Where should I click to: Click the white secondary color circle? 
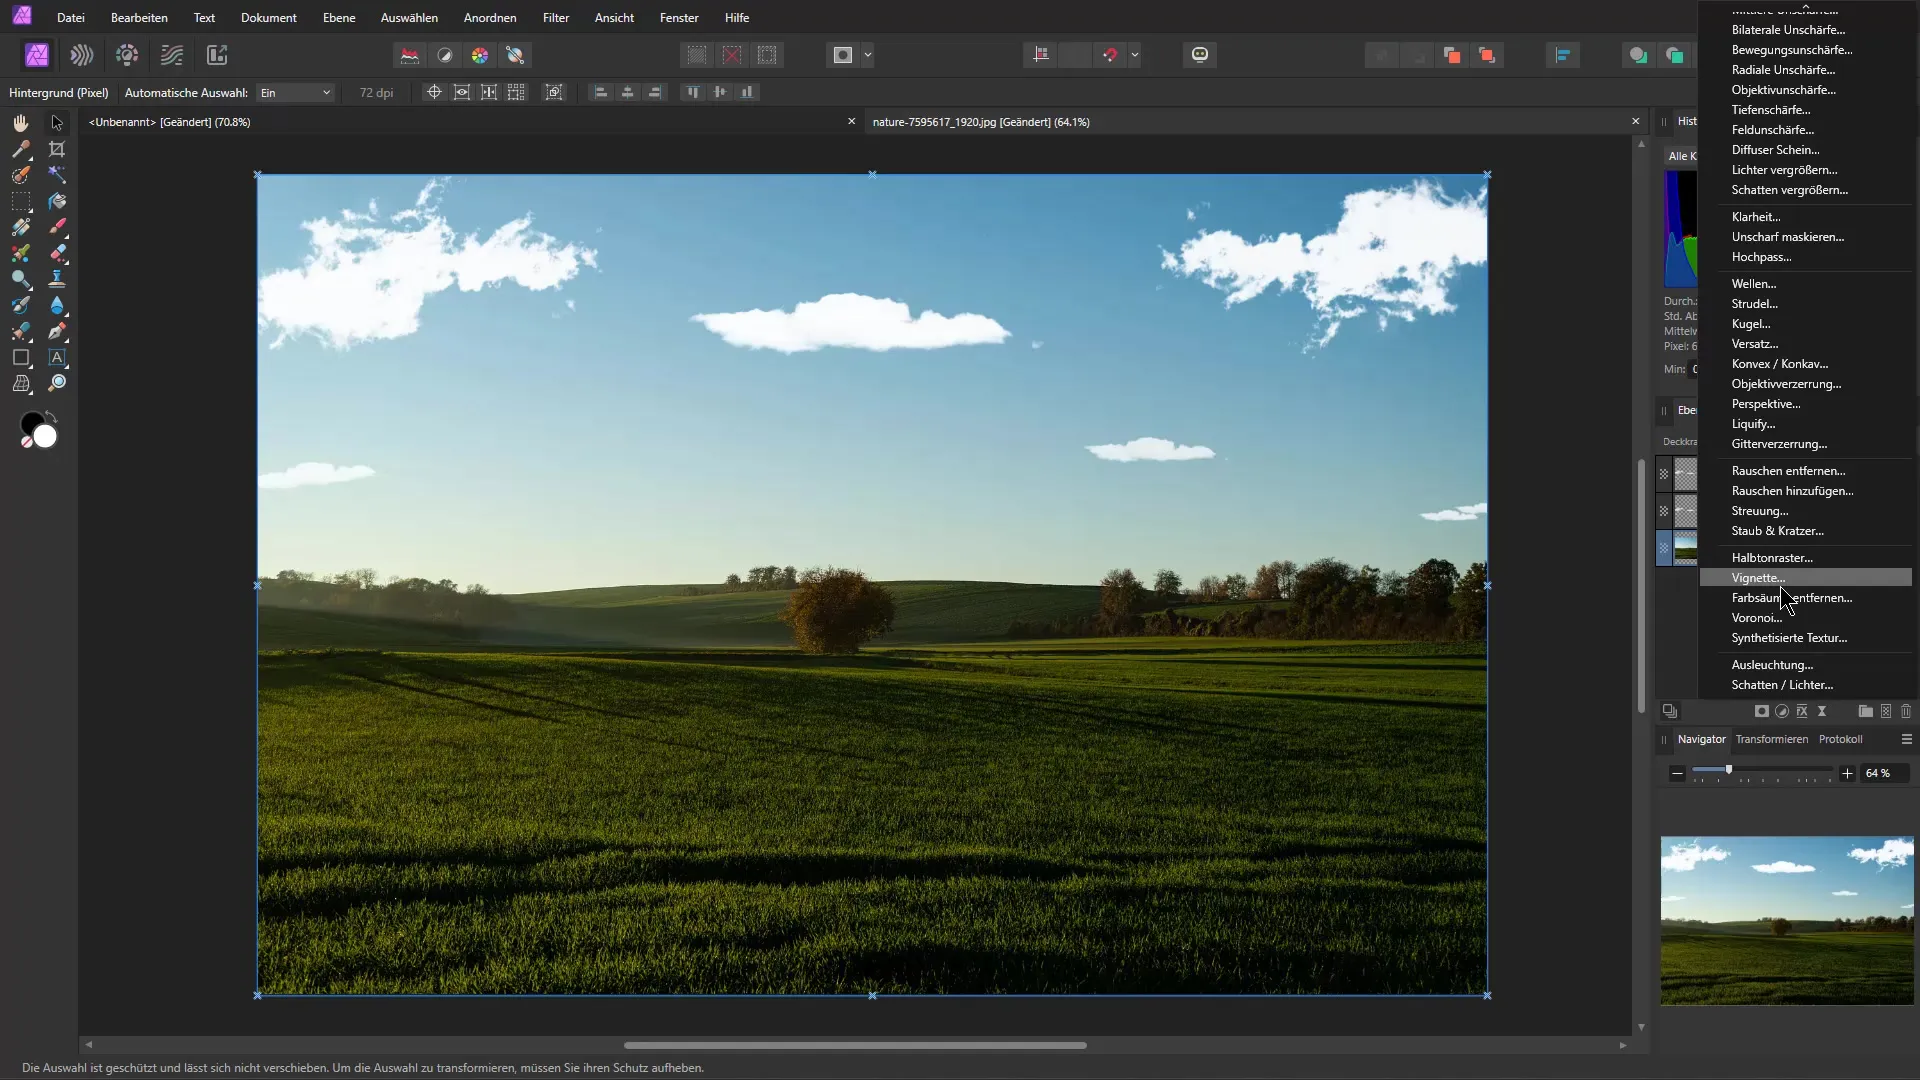point(46,437)
